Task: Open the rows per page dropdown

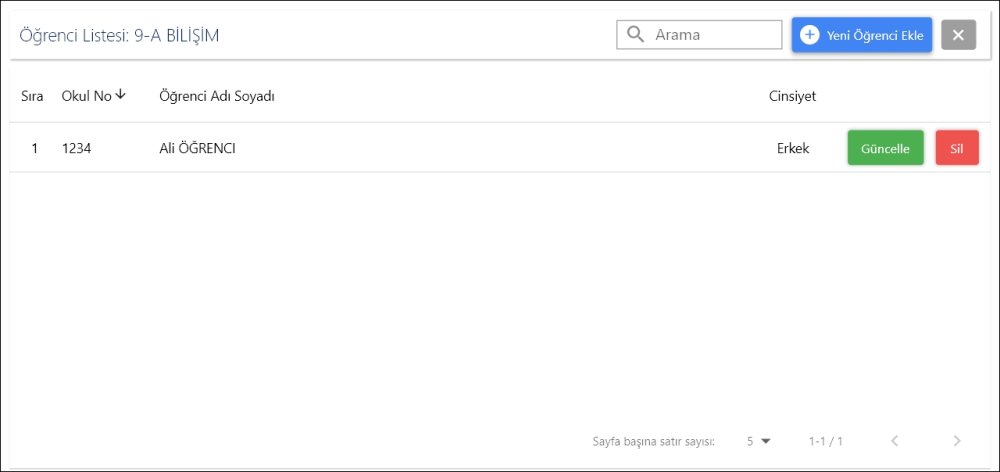Action: [759, 440]
